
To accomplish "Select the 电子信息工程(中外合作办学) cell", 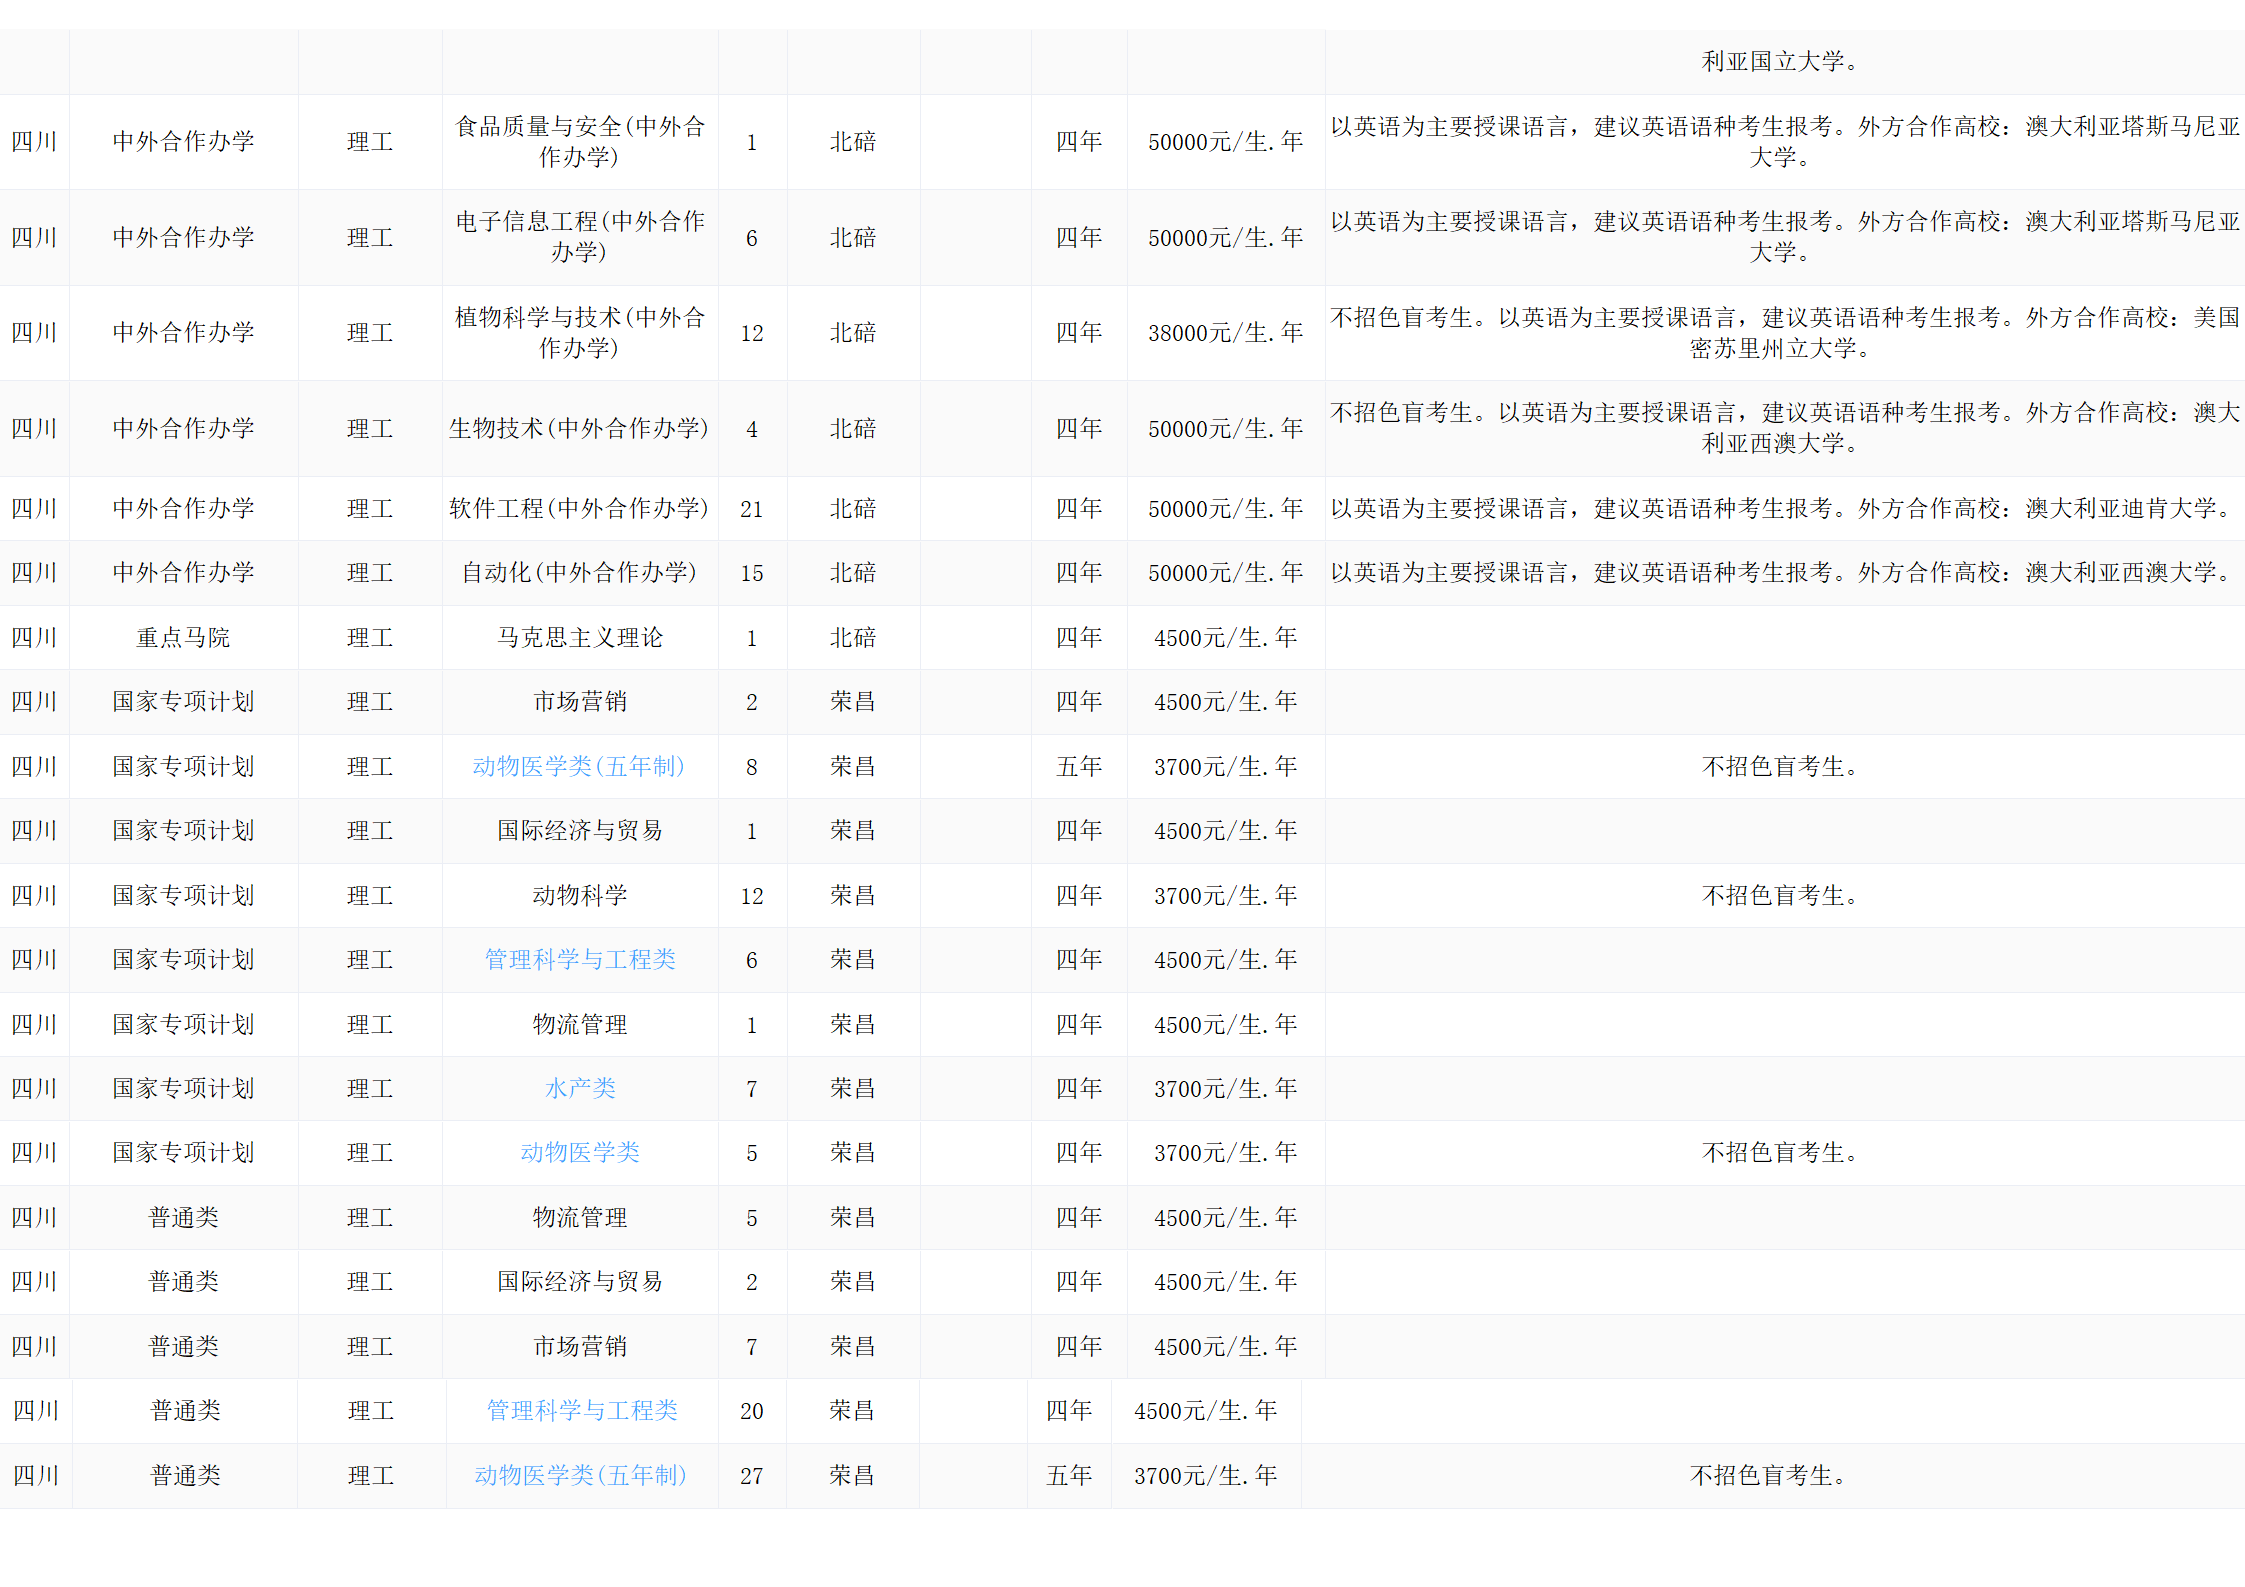I will 580,237.
